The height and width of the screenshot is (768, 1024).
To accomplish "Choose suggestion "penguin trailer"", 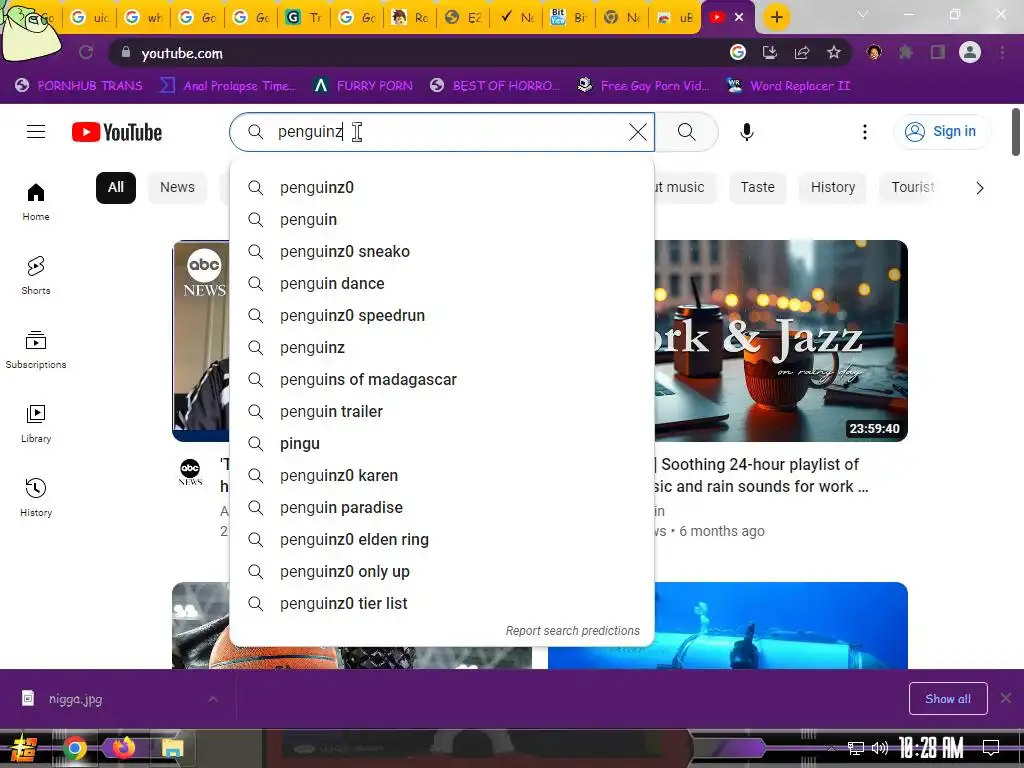I will pos(442,411).
